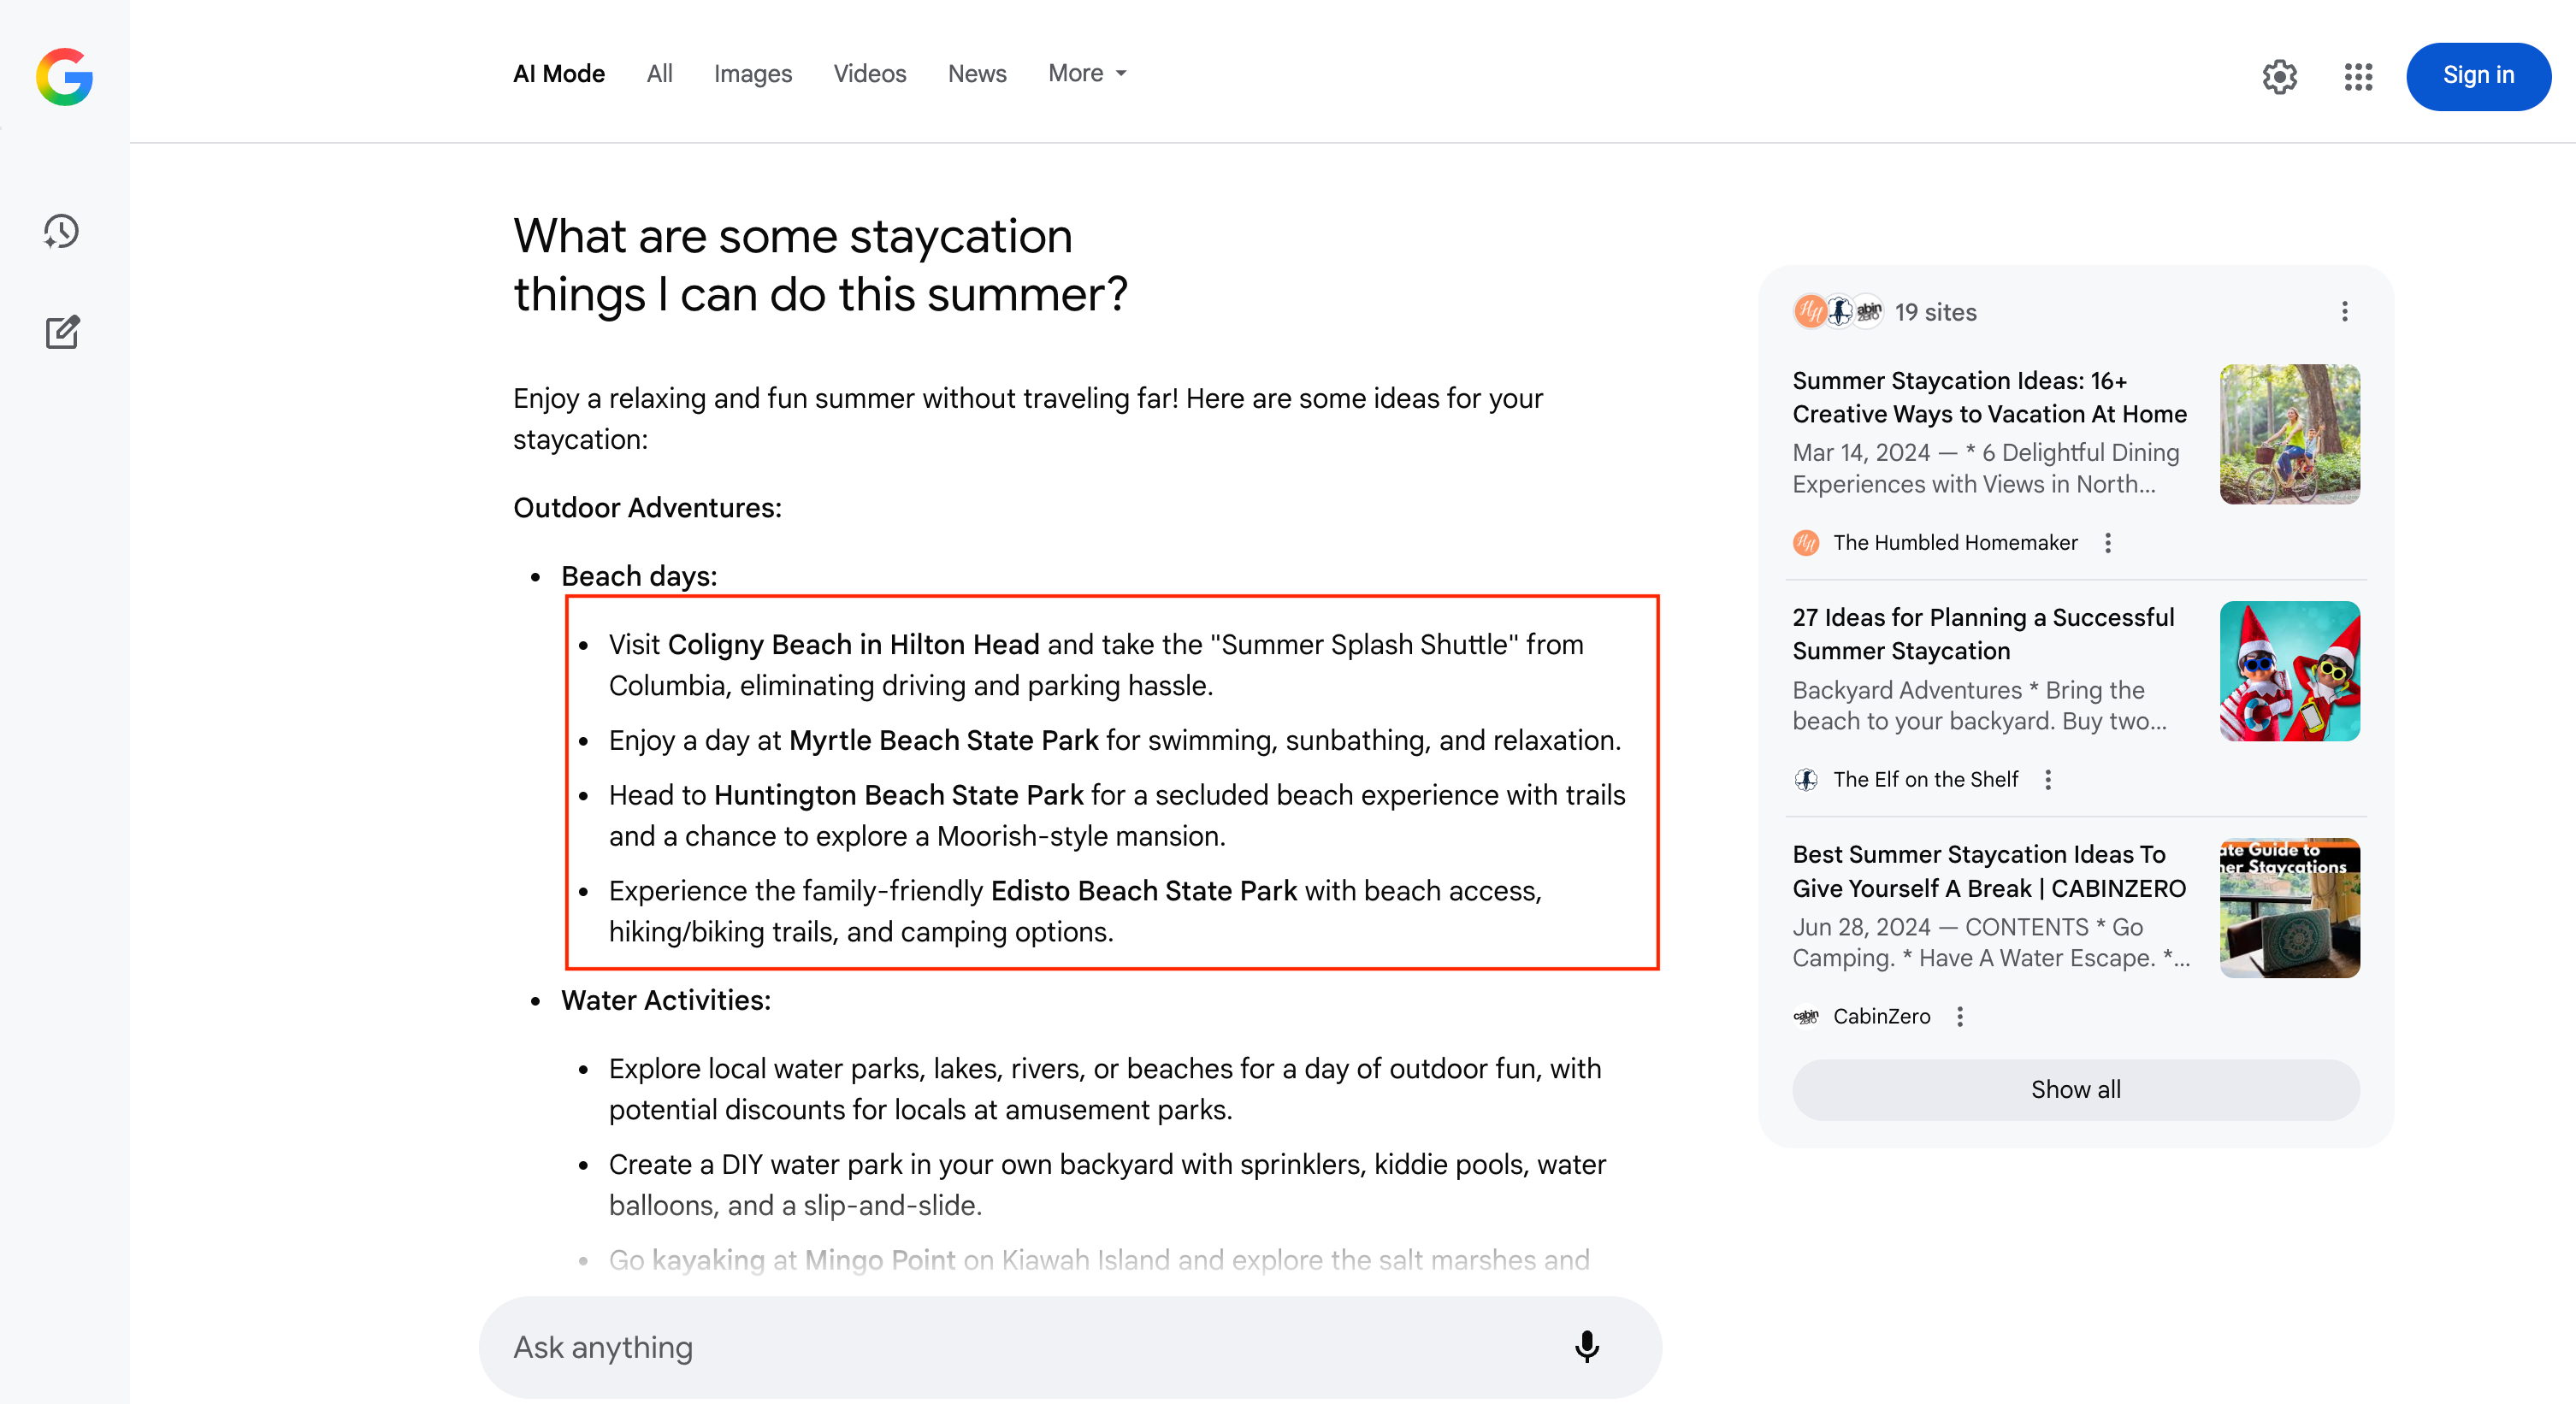Screen dimensions: 2576x1404
Task: Open the sources panel three-dot menu
Action: [x=2344, y=312]
